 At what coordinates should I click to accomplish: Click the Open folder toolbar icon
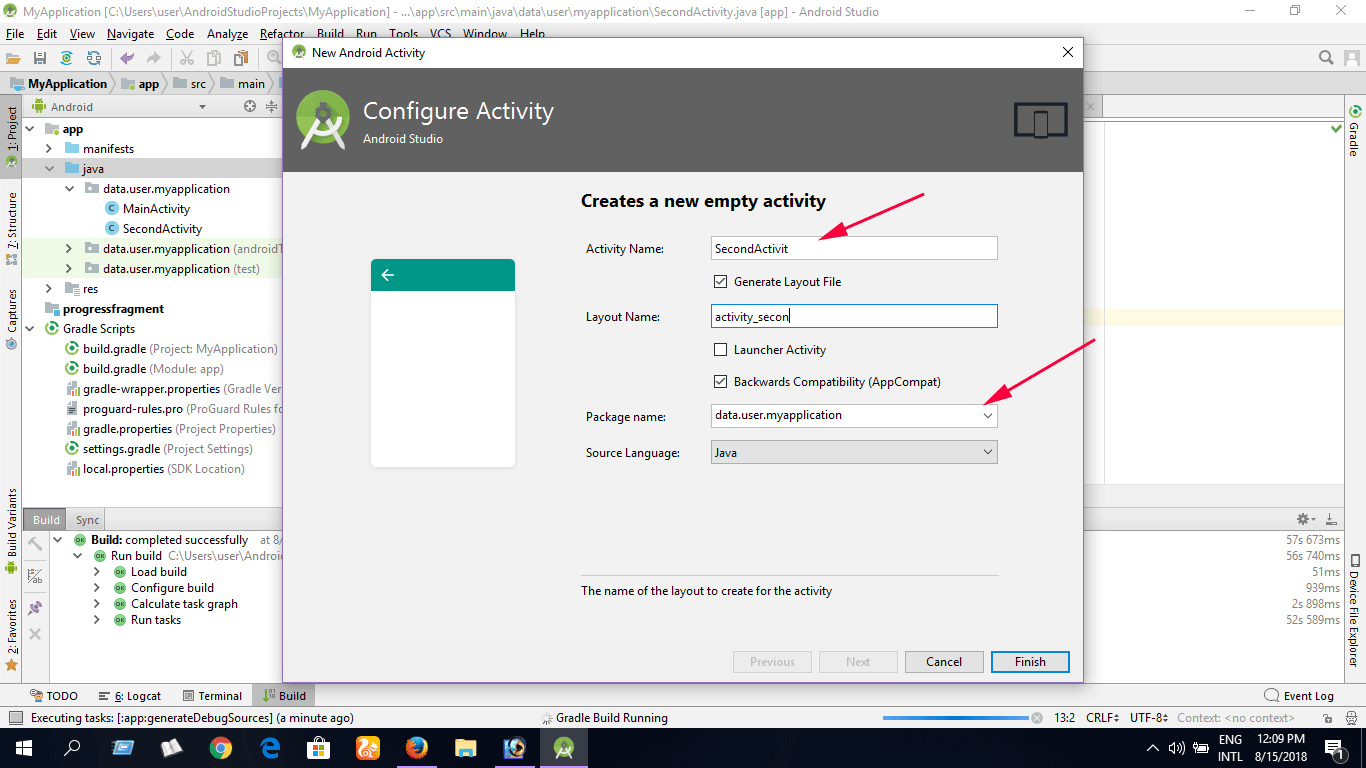coord(14,59)
